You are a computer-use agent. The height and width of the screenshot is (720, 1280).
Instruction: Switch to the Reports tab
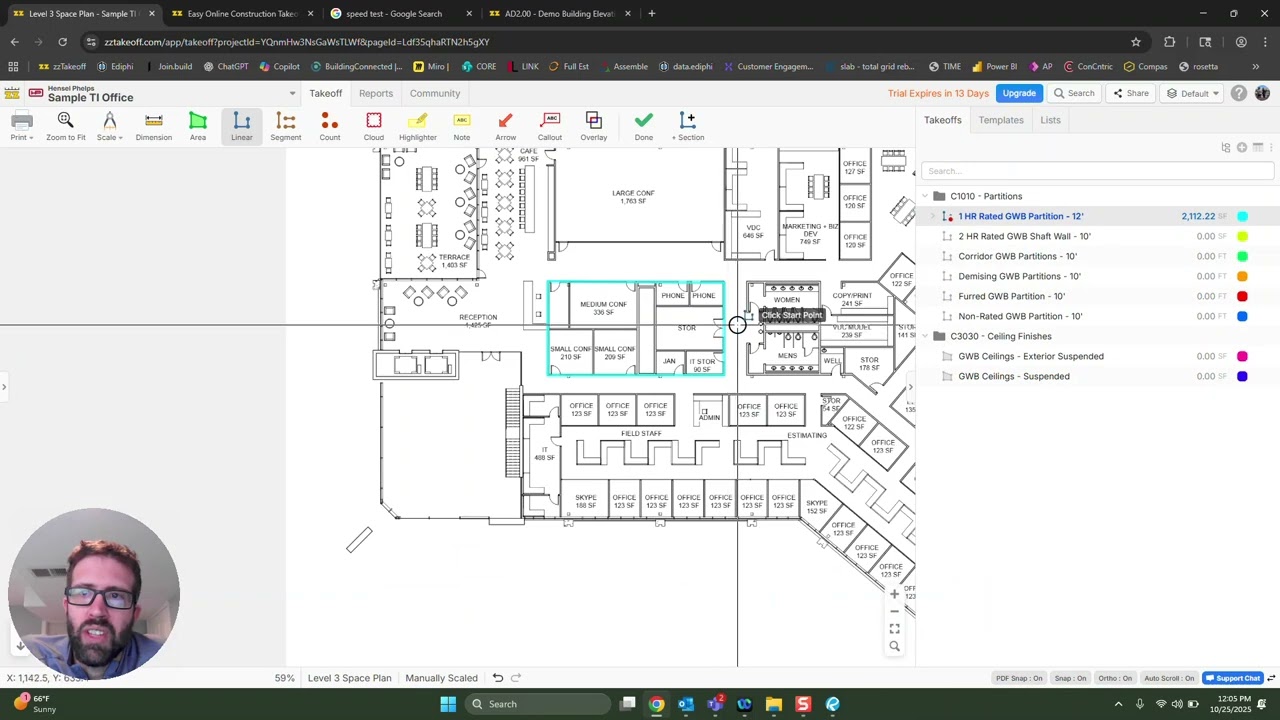point(376,93)
